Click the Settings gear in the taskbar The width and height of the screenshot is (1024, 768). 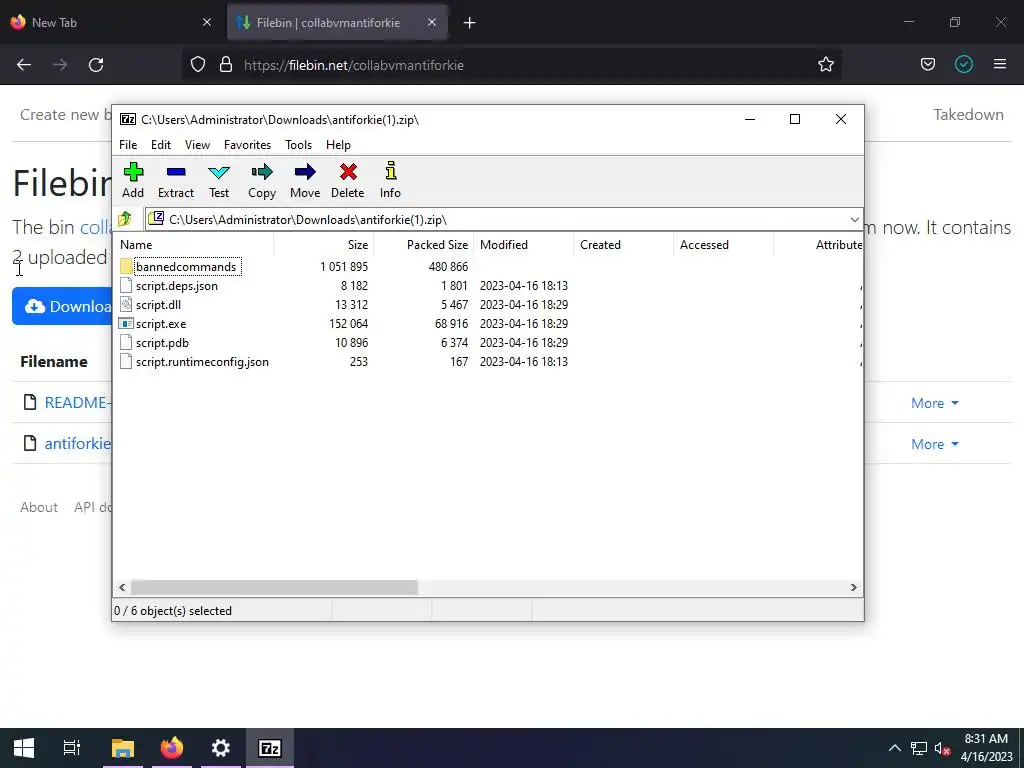(221, 748)
